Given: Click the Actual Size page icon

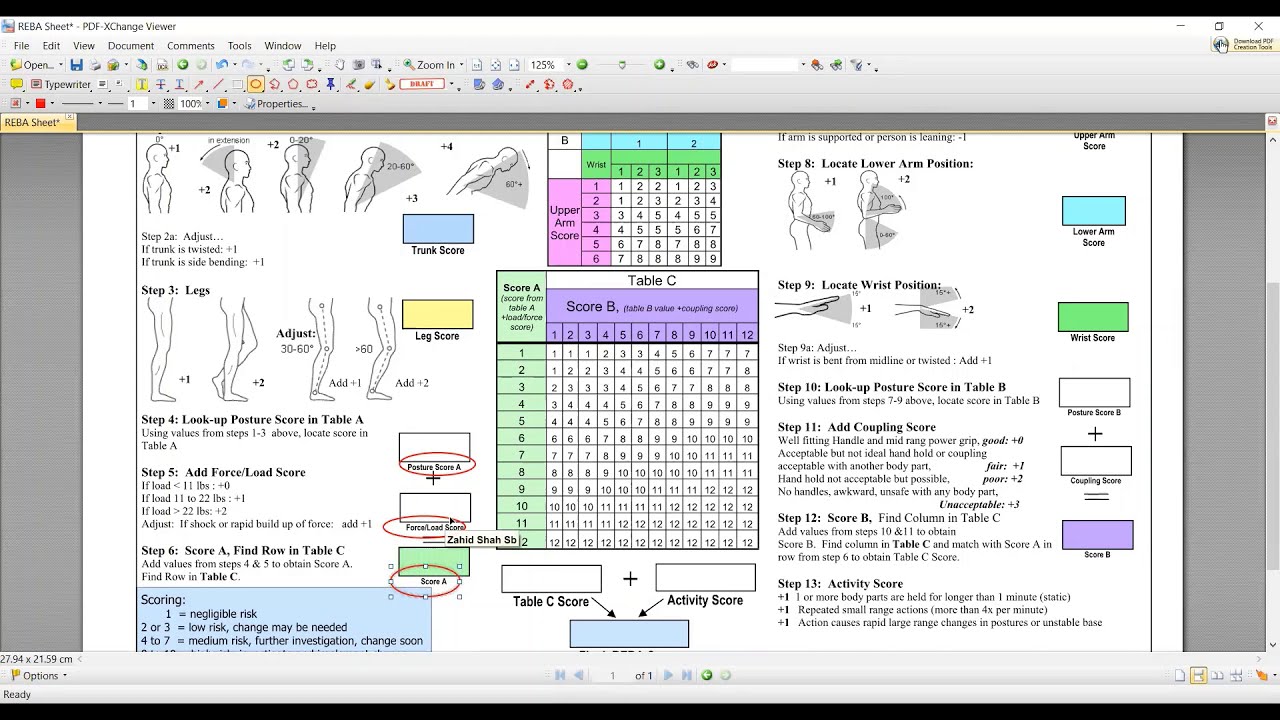Looking at the screenshot, I should tap(477, 65).
